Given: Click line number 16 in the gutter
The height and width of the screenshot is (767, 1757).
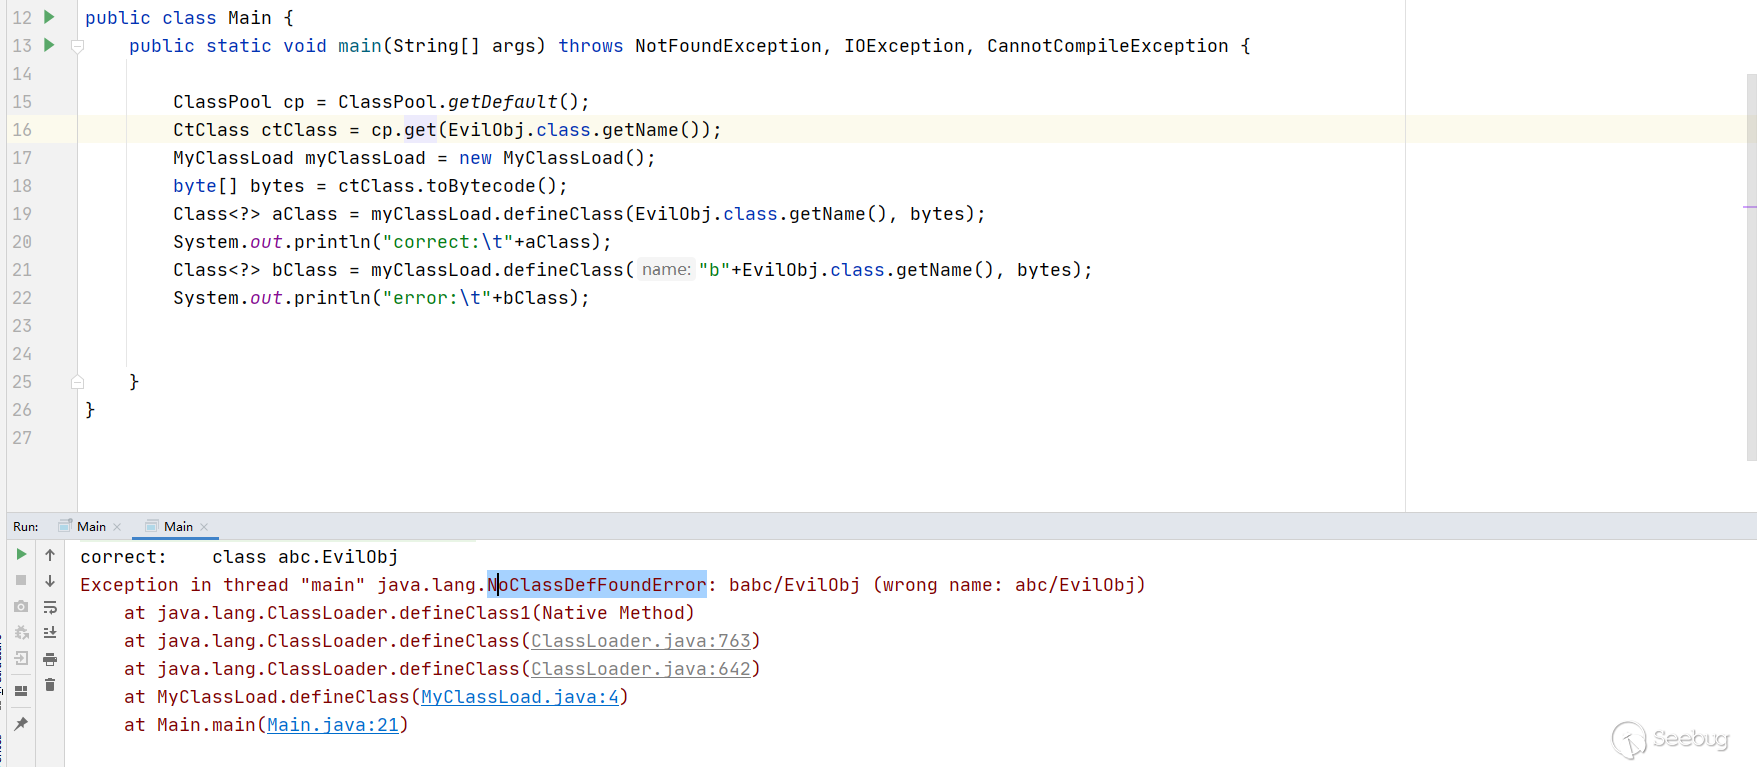Looking at the screenshot, I should 22,130.
